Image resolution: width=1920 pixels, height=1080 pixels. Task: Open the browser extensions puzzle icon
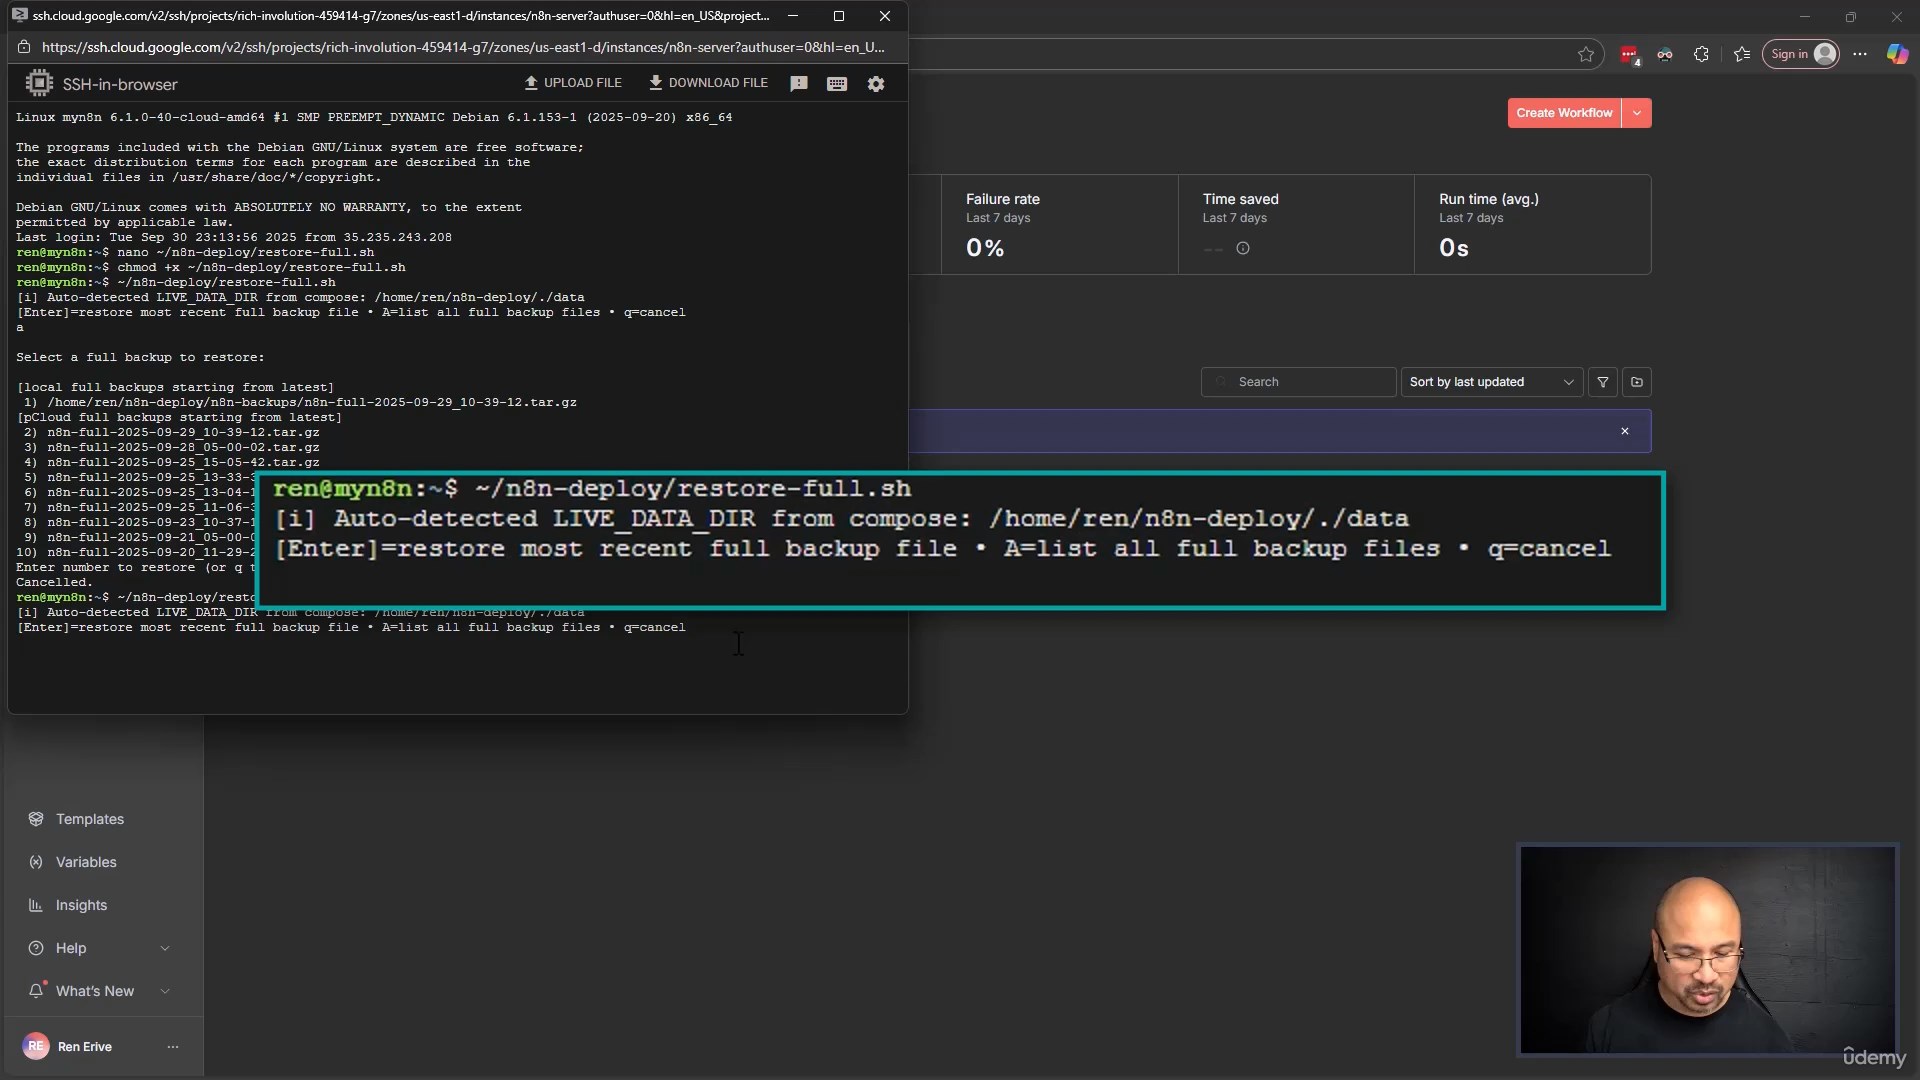point(1701,55)
